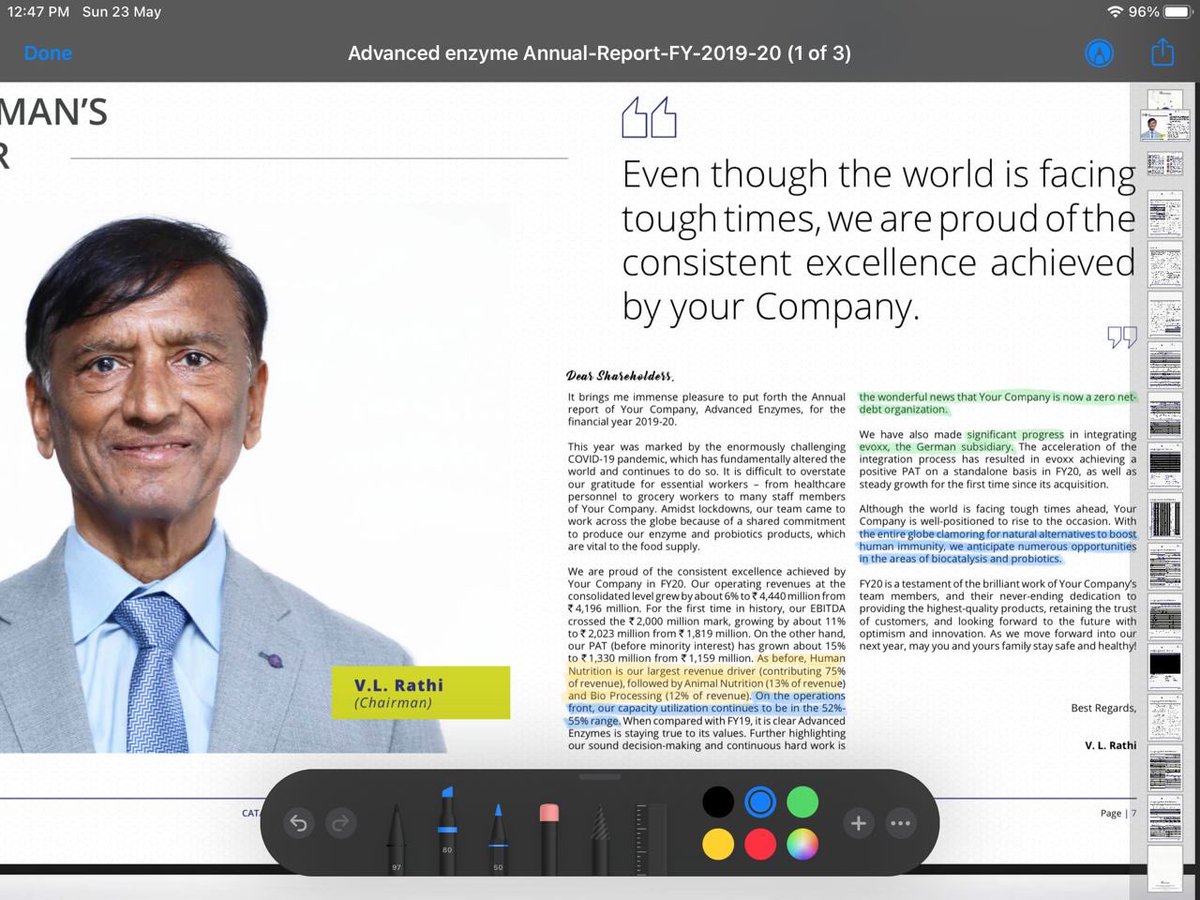
Task: Tap the document title Advanced enzyme Annual-Report
Action: [599, 53]
